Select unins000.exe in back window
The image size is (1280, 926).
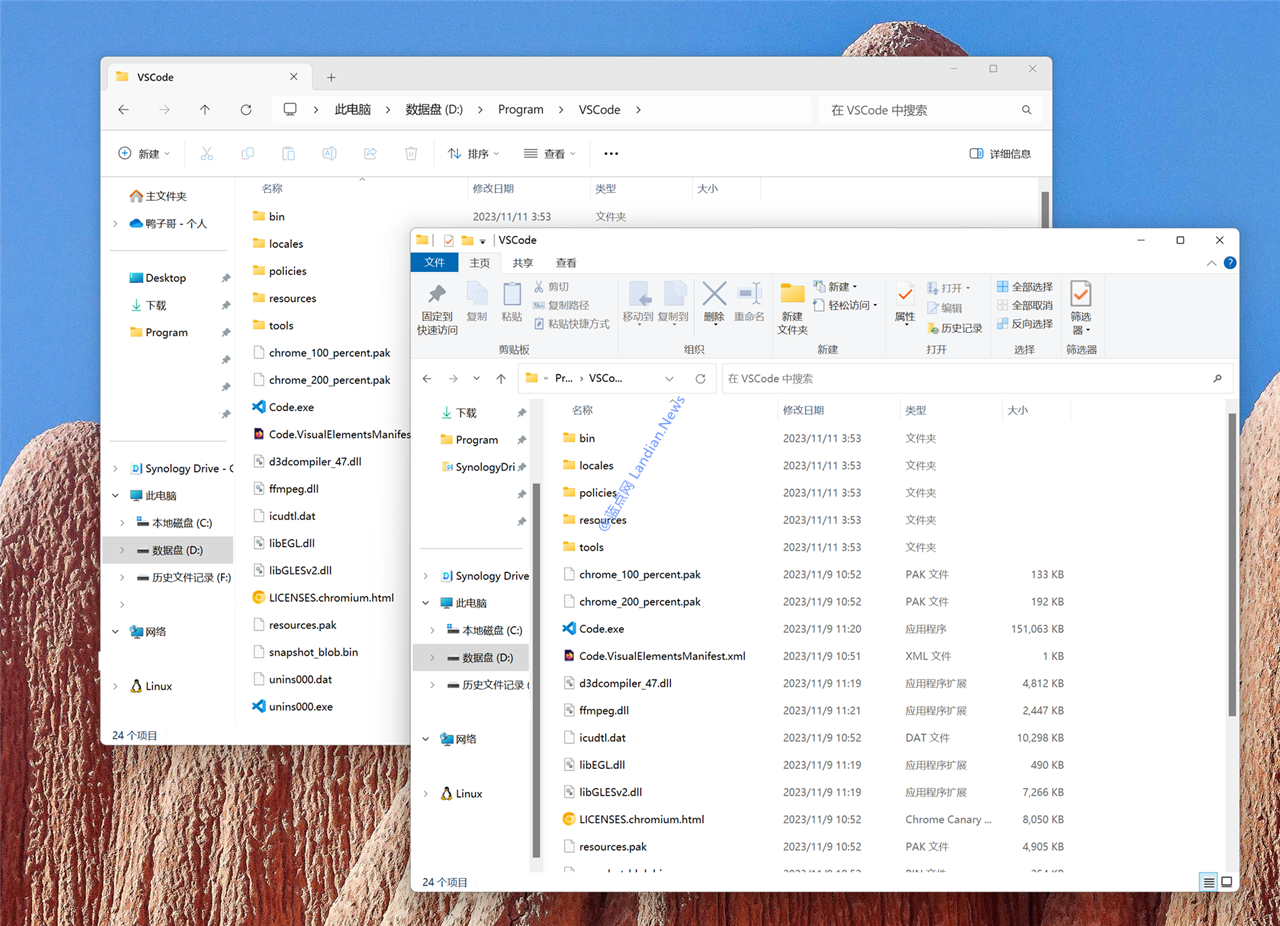(300, 707)
